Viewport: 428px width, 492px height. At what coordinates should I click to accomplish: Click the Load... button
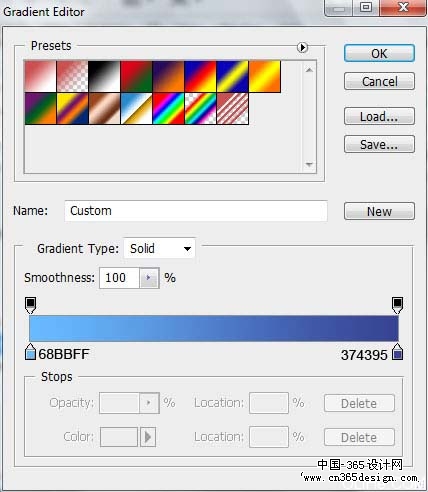click(x=379, y=116)
